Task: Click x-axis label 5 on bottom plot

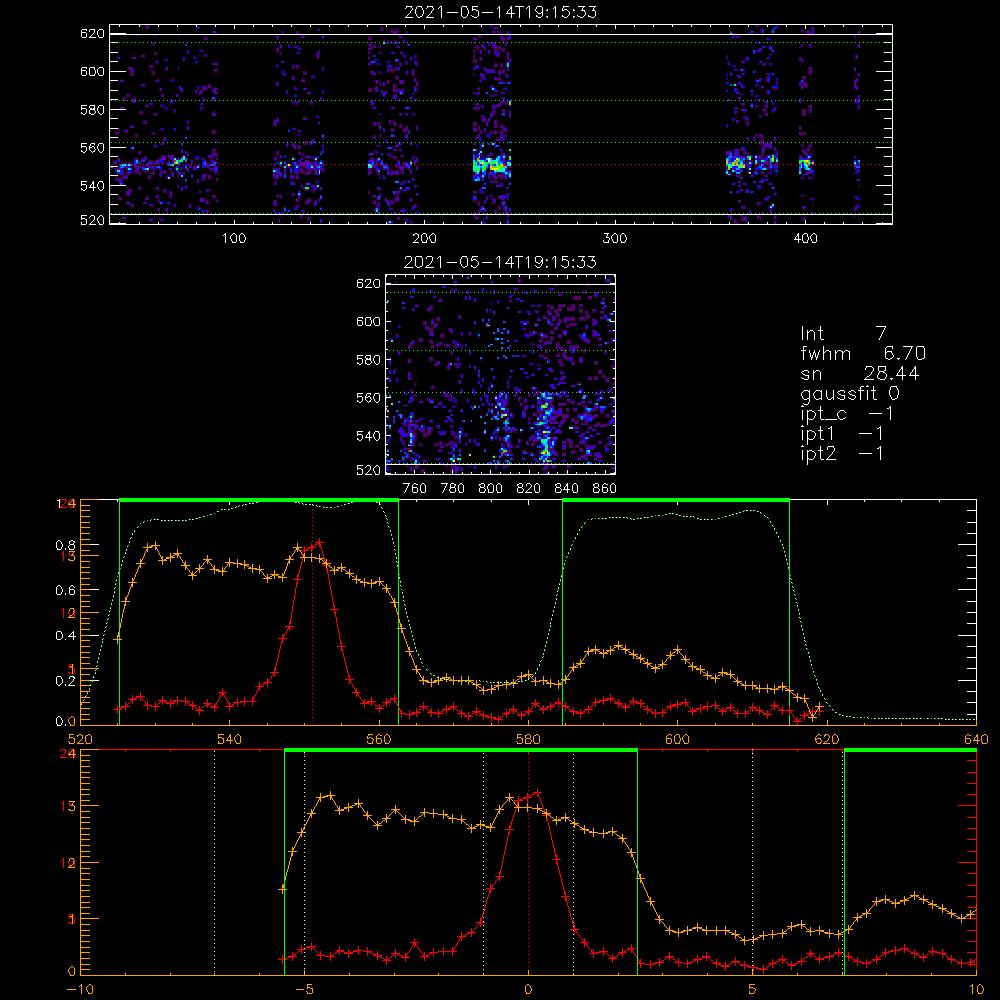Action: coord(753,989)
